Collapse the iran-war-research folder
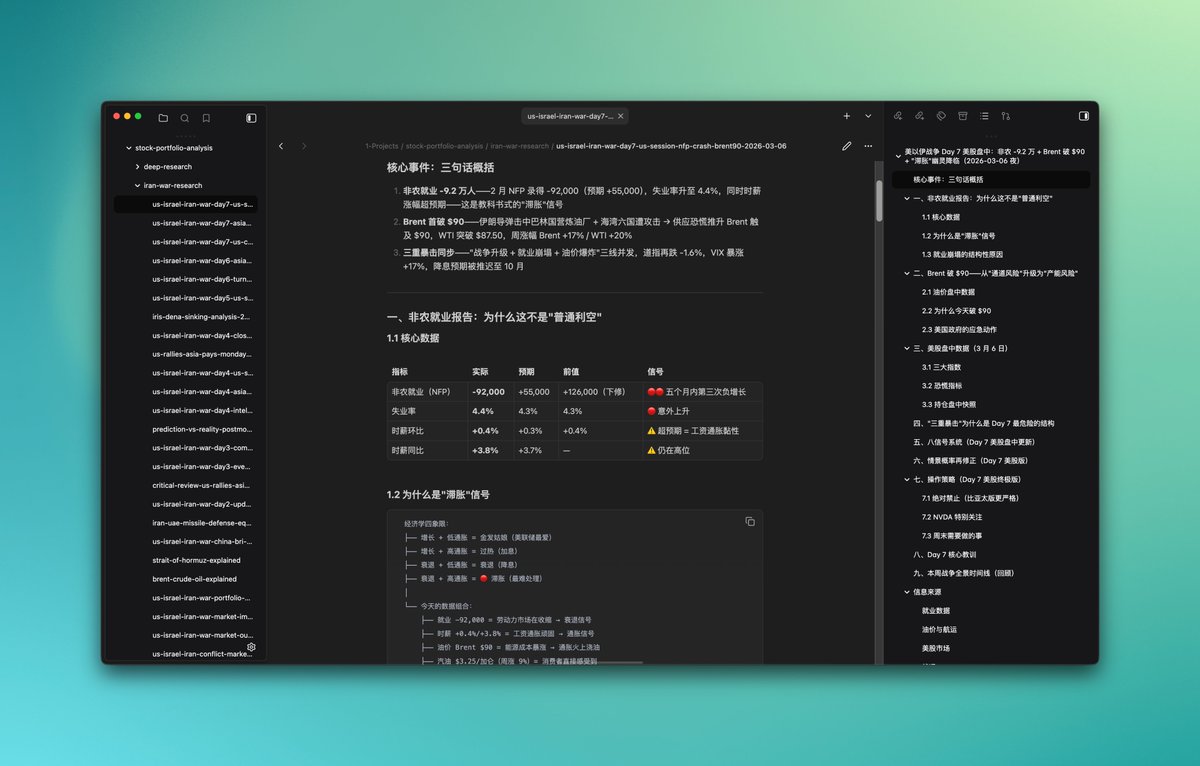 137,185
